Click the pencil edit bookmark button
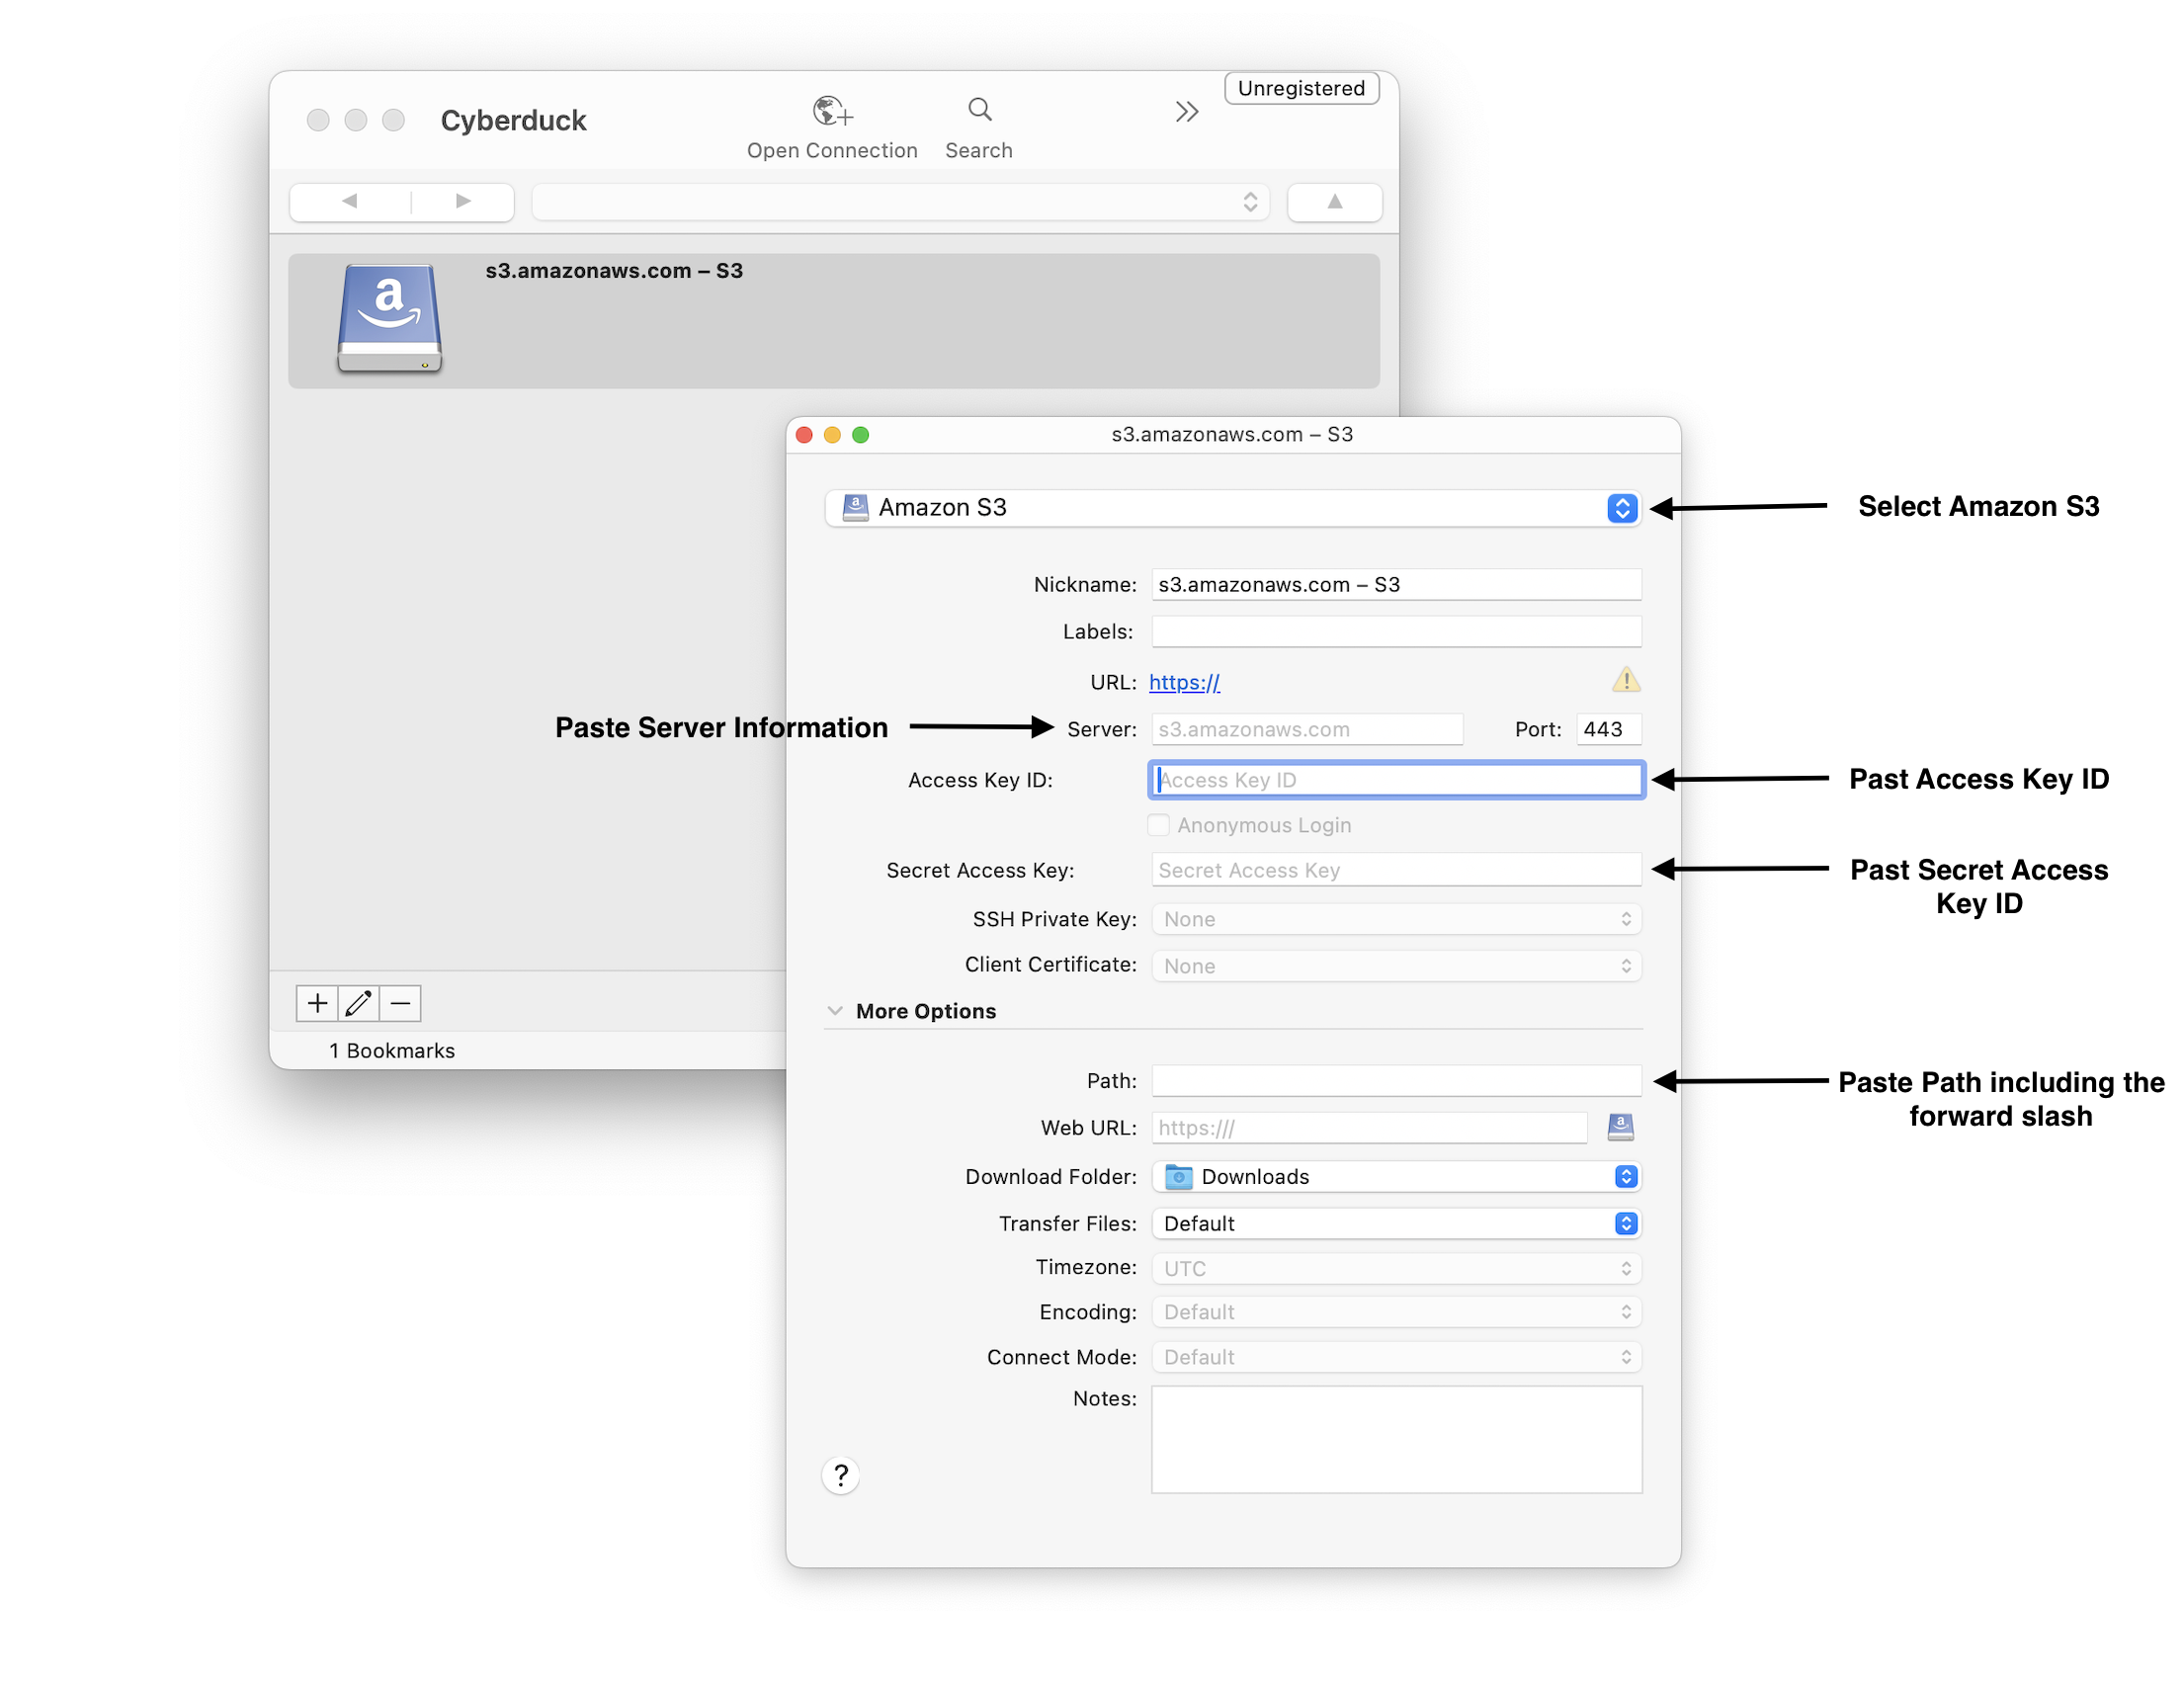The width and height of the screenshot is (2184, 1684). pos(358,1003)
